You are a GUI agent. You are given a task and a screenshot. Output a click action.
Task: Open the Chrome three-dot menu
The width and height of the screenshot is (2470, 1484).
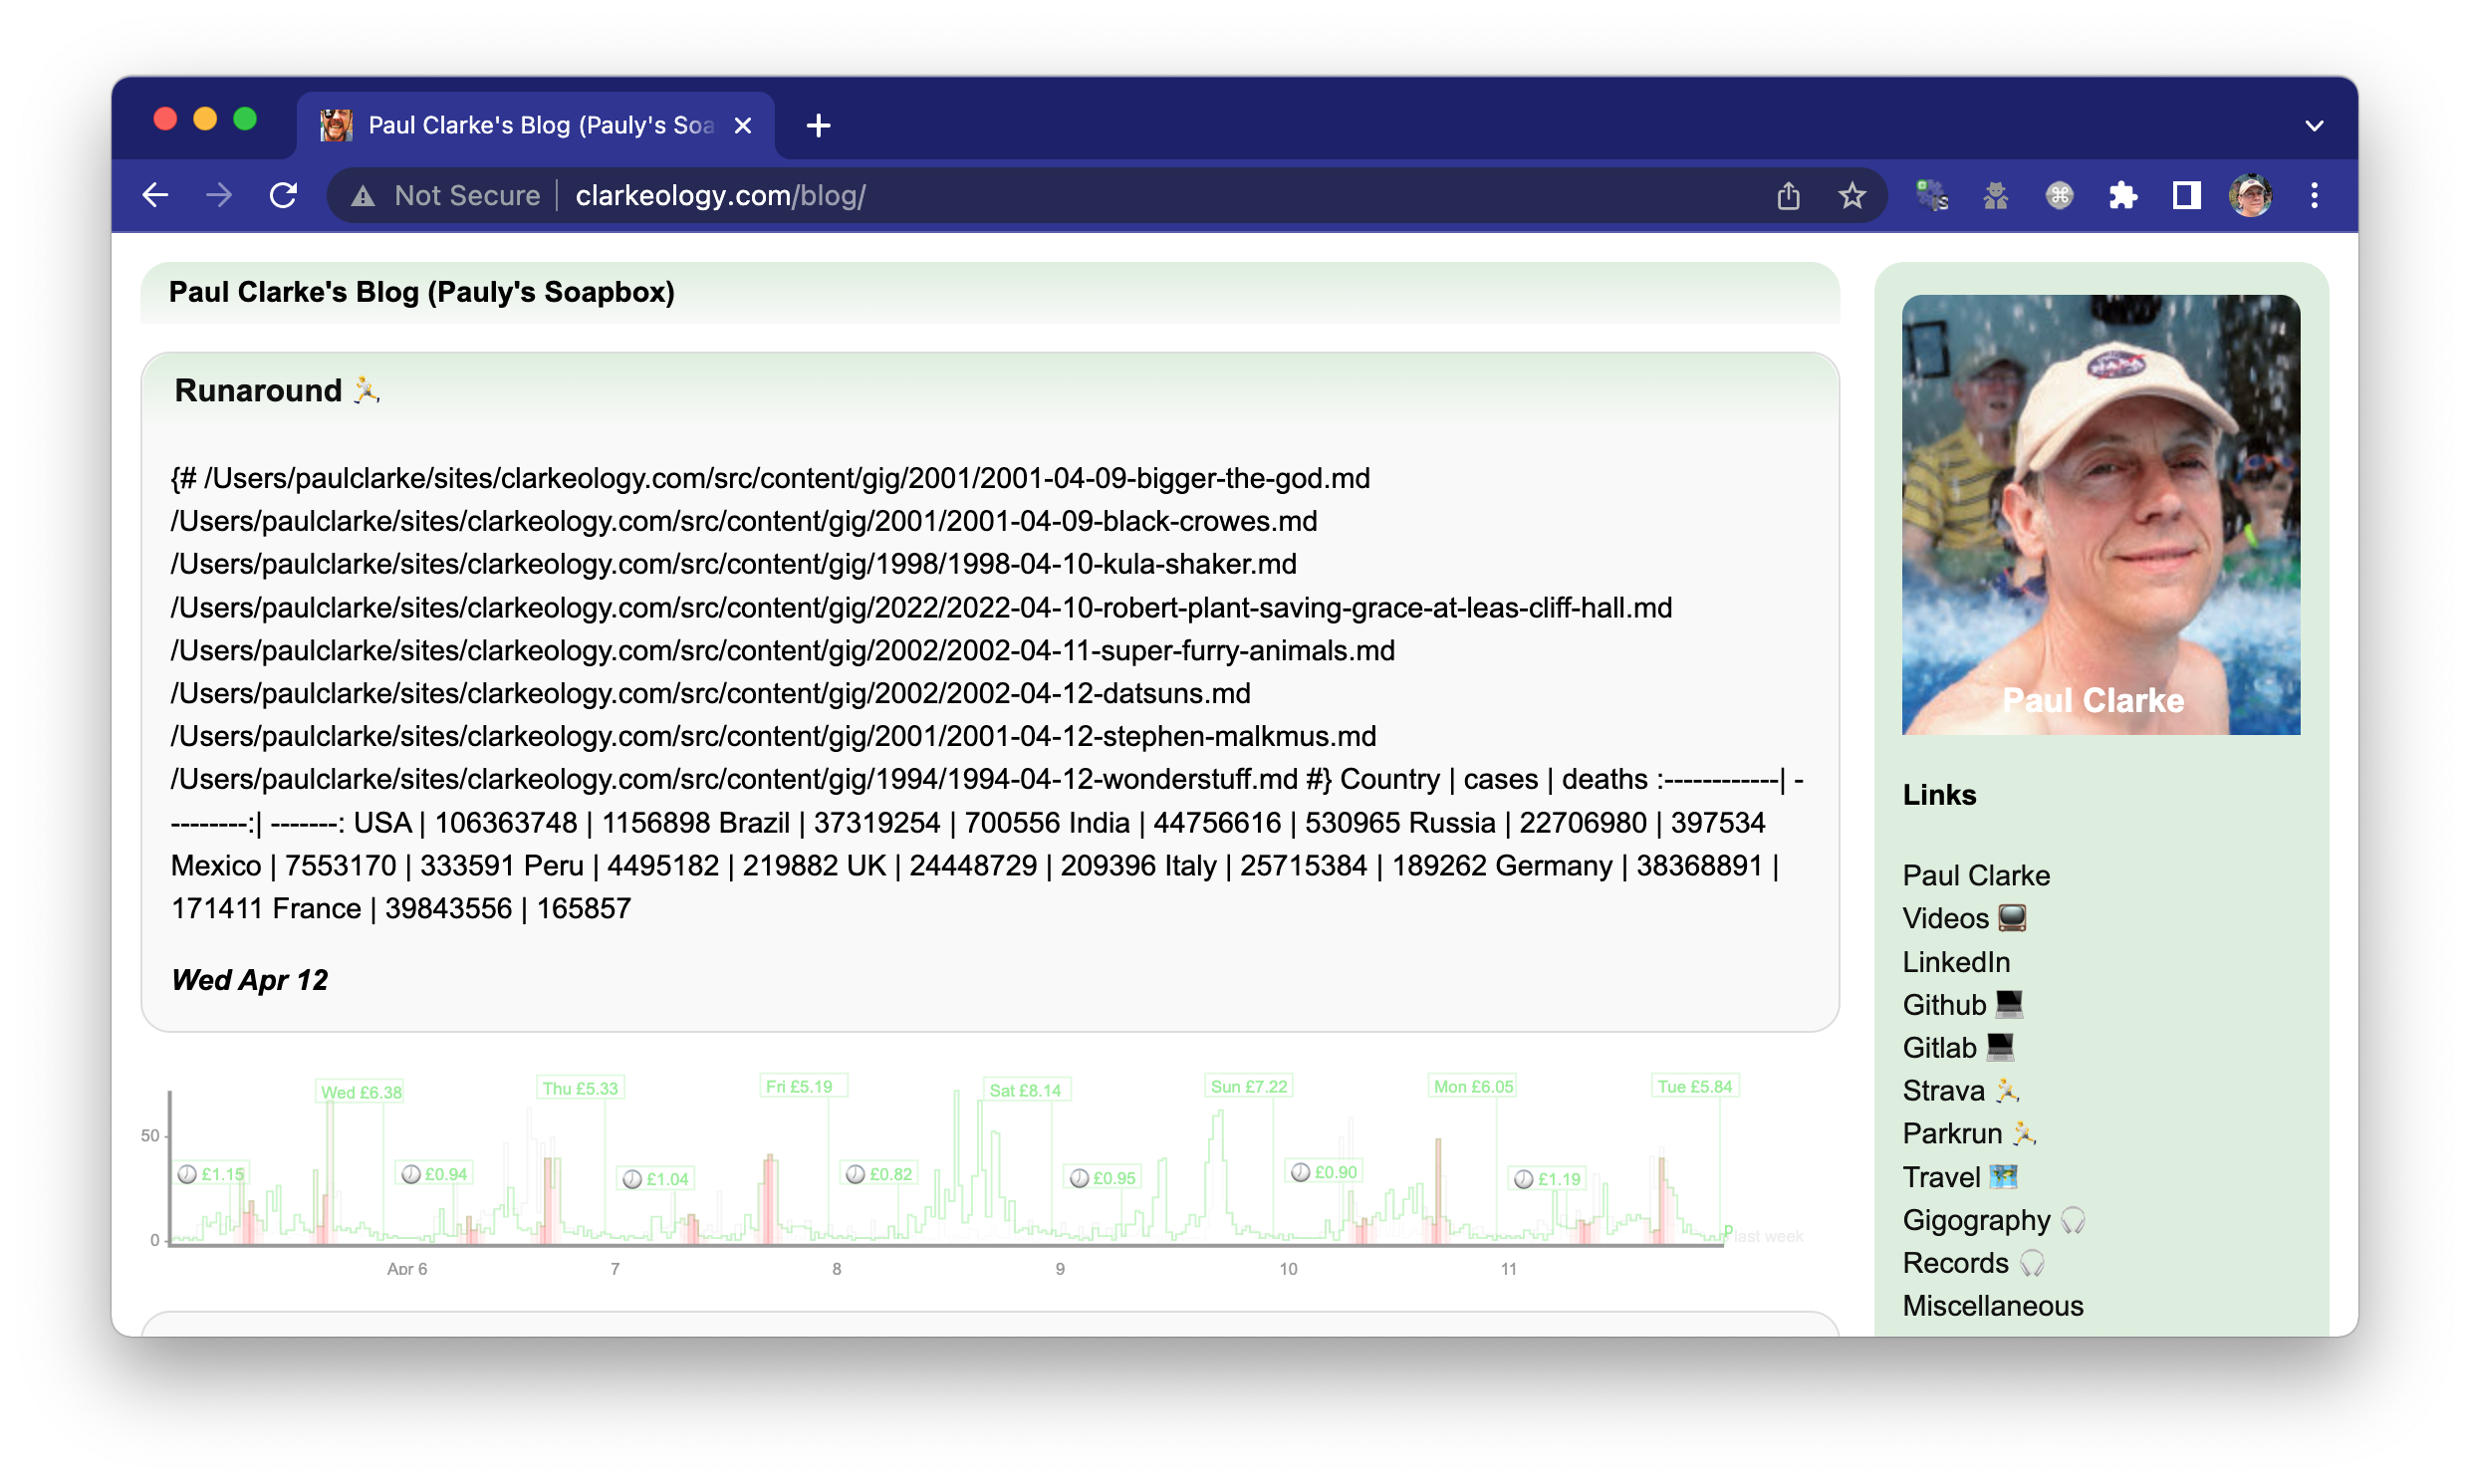point(2314,195)
